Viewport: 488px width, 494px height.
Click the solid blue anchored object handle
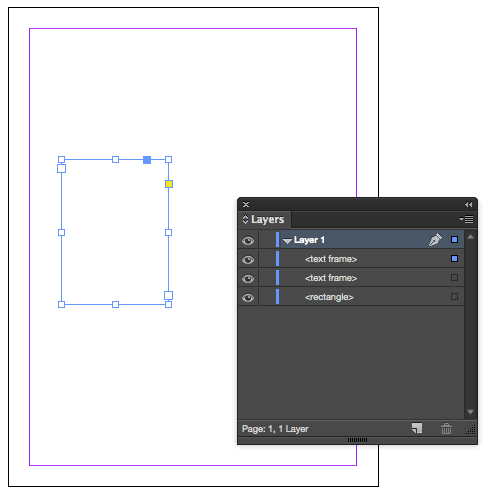[x=147, y=160]
